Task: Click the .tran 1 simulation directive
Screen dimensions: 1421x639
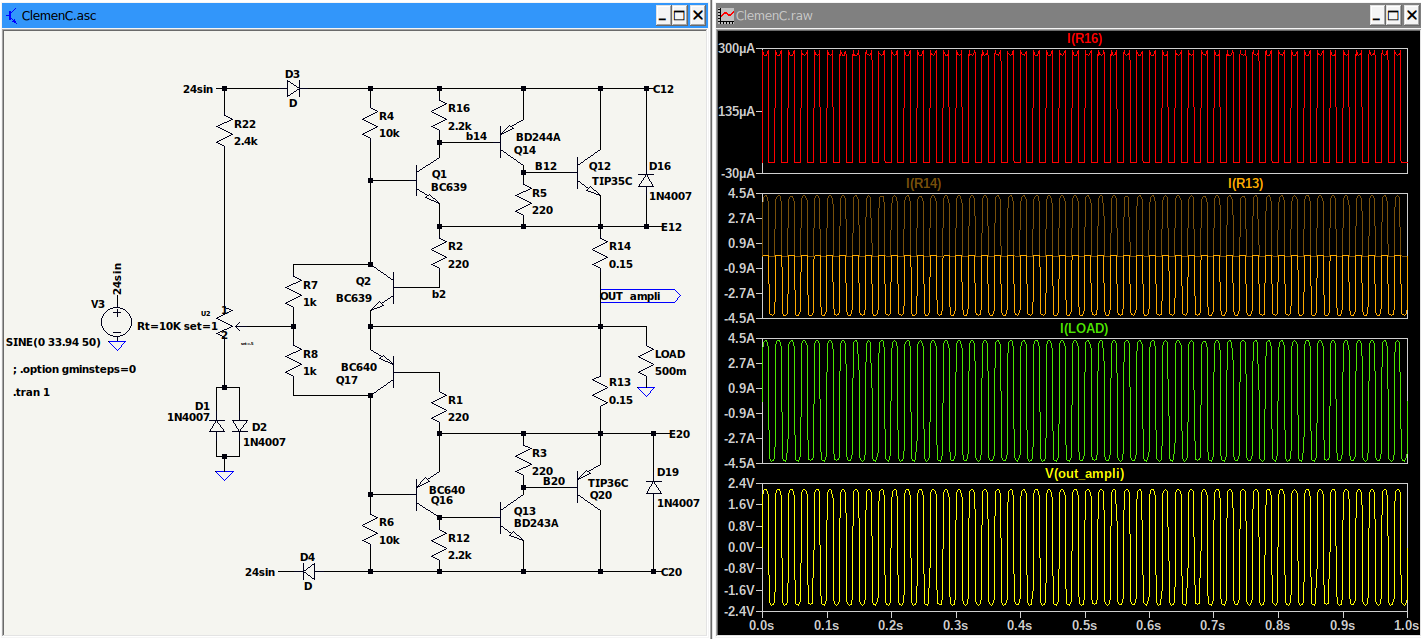Action: coord(32,392)
